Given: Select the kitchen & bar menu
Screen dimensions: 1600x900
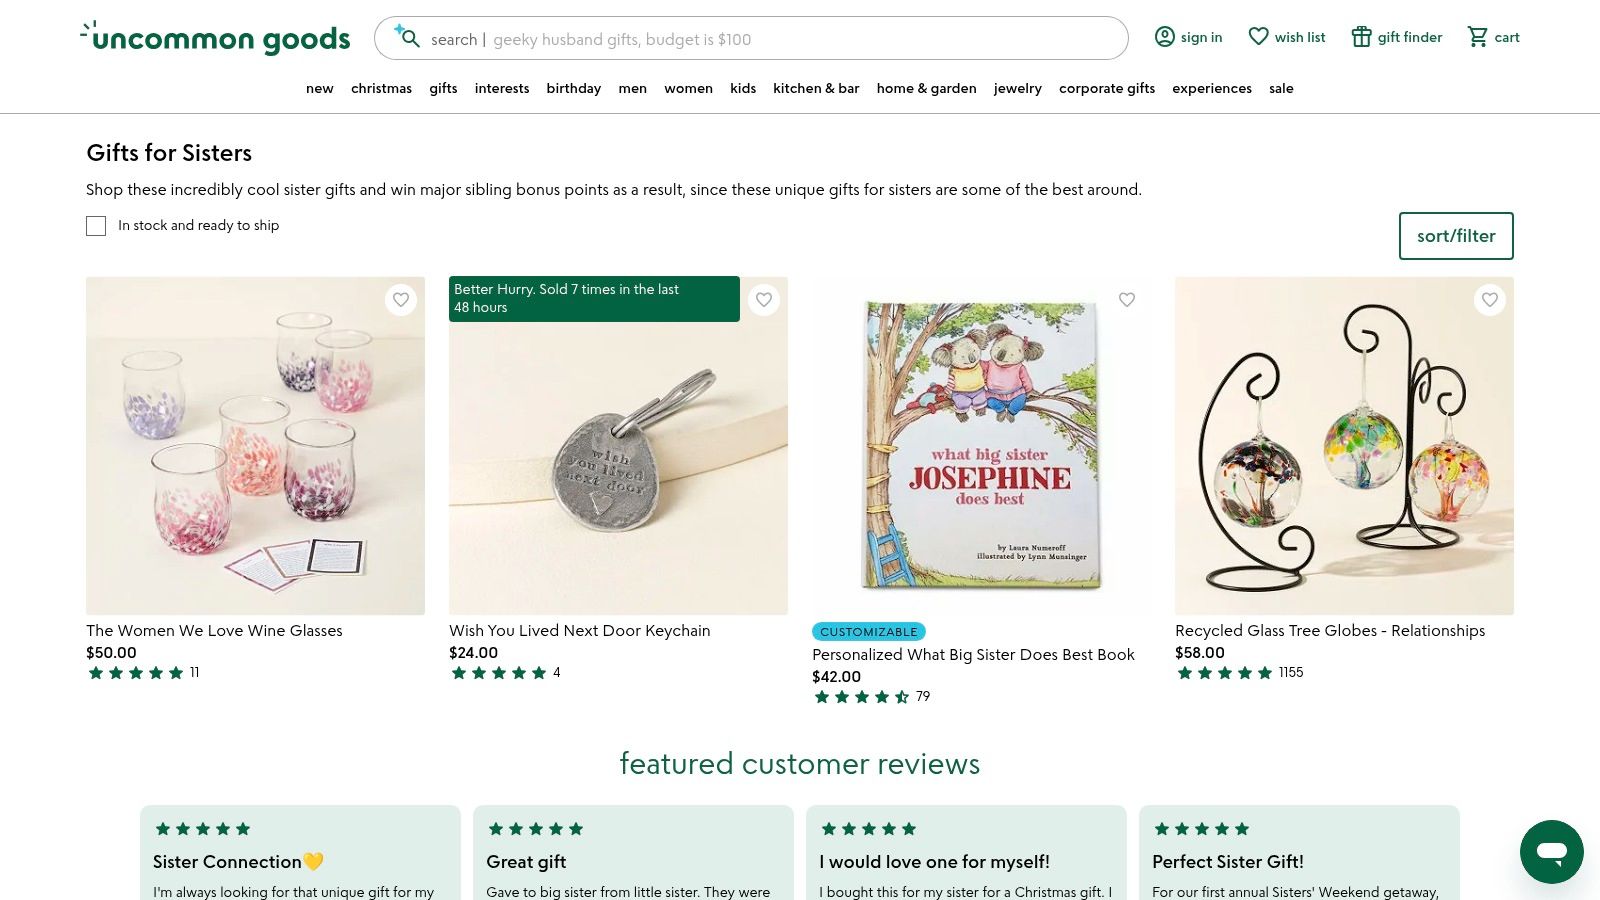Looking at the screenshot, I should (x=816, y=88).
